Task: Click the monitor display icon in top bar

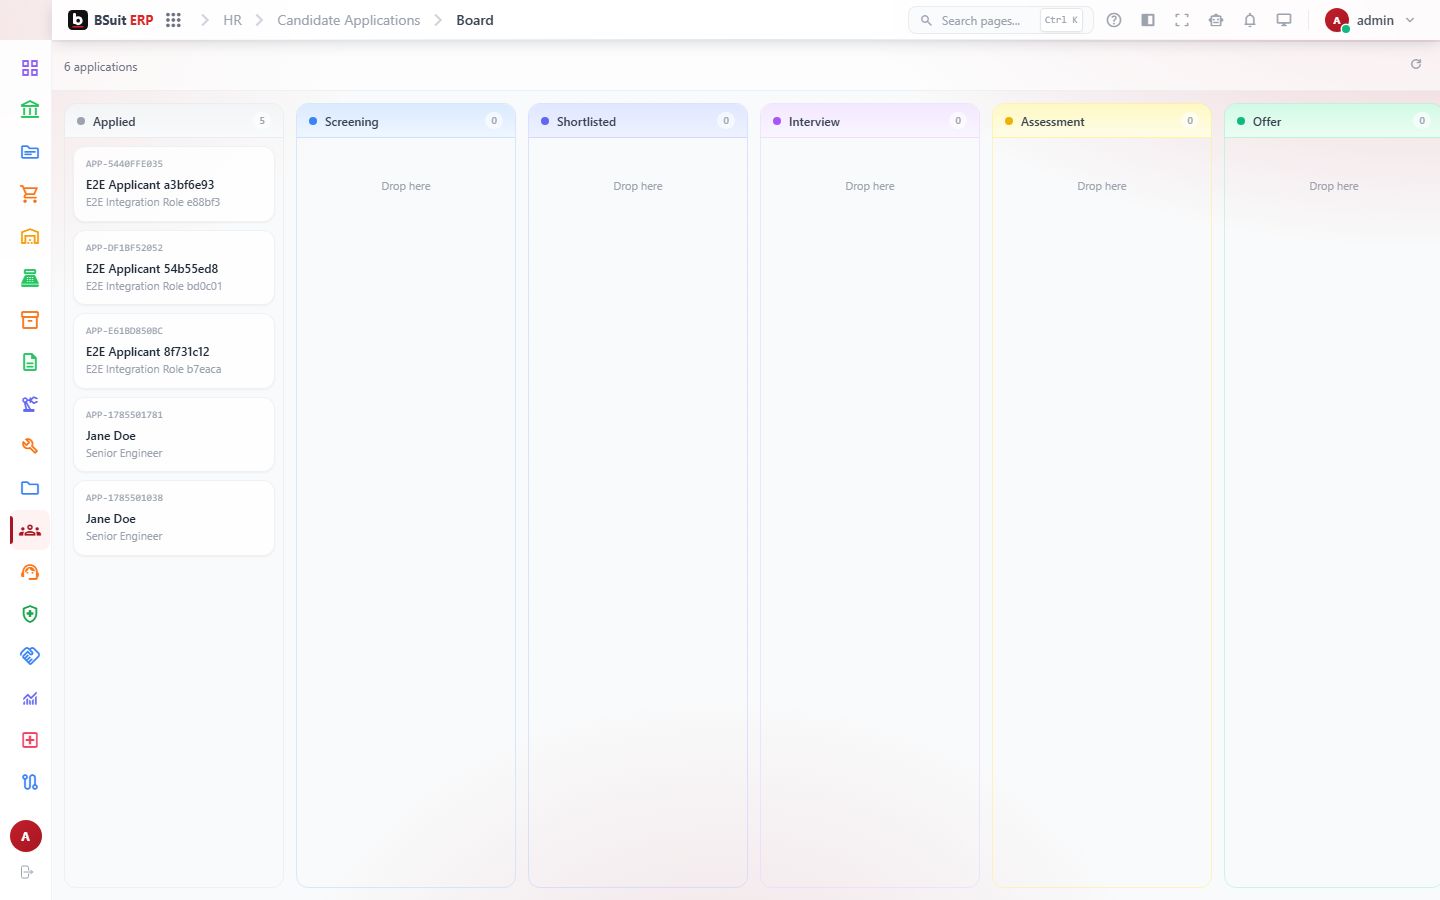Action: (1284, 20)
